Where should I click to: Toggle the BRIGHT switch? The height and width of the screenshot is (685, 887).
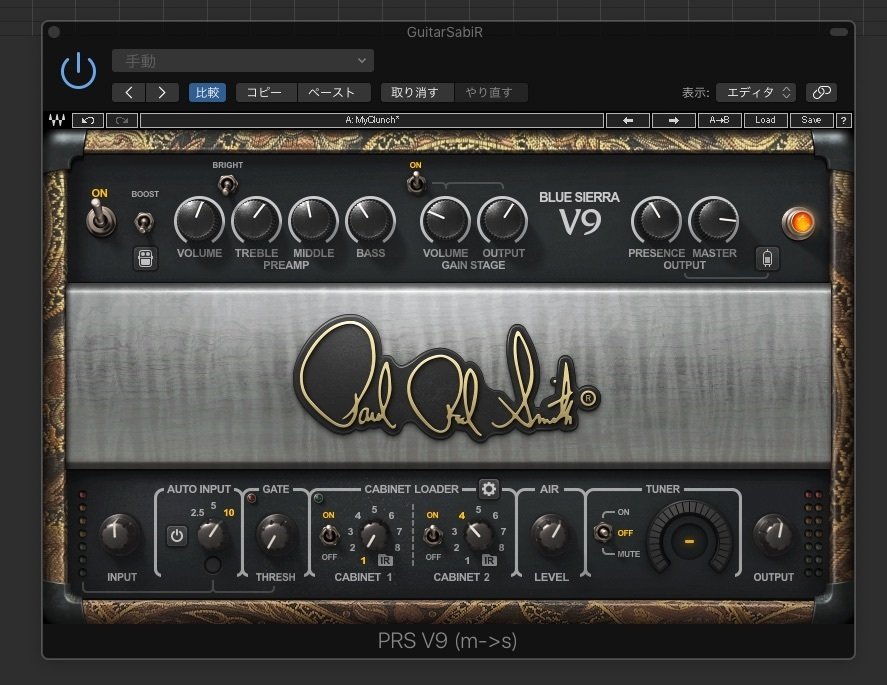tap(227, 184)
